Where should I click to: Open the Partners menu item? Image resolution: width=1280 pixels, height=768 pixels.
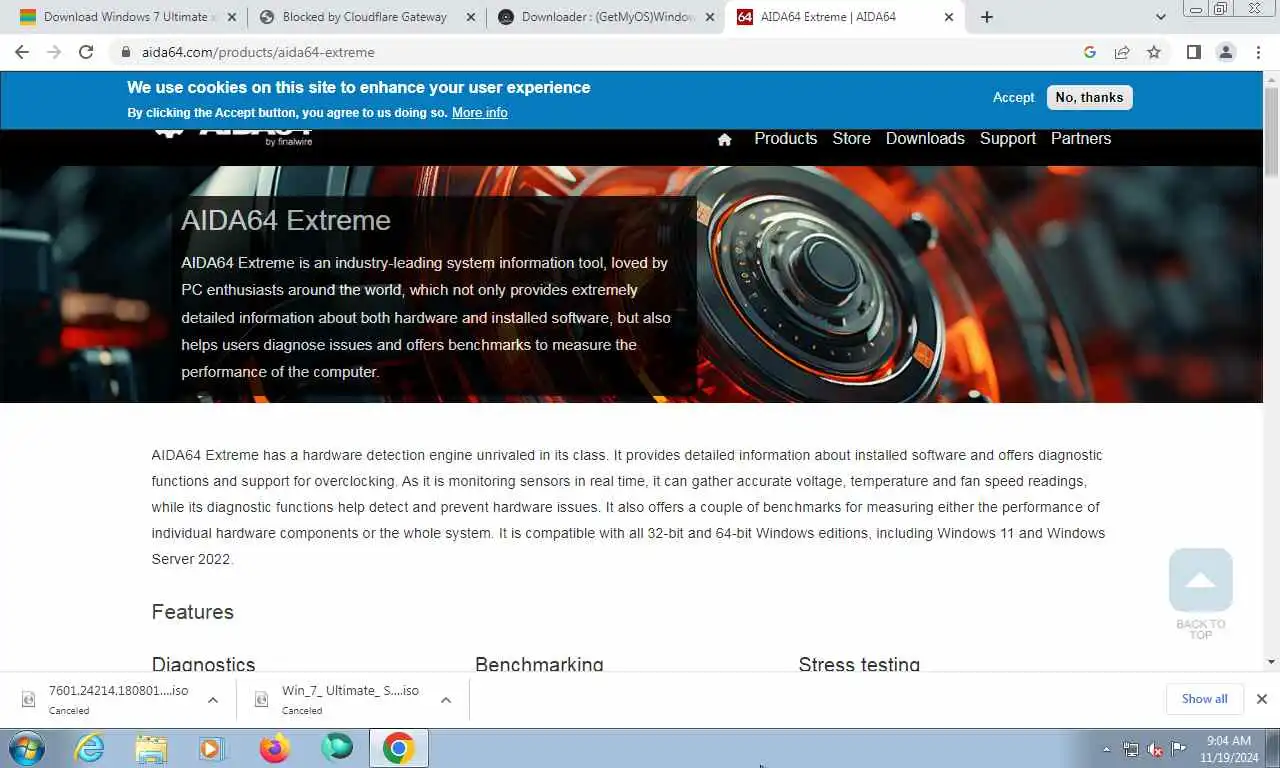1081,138
